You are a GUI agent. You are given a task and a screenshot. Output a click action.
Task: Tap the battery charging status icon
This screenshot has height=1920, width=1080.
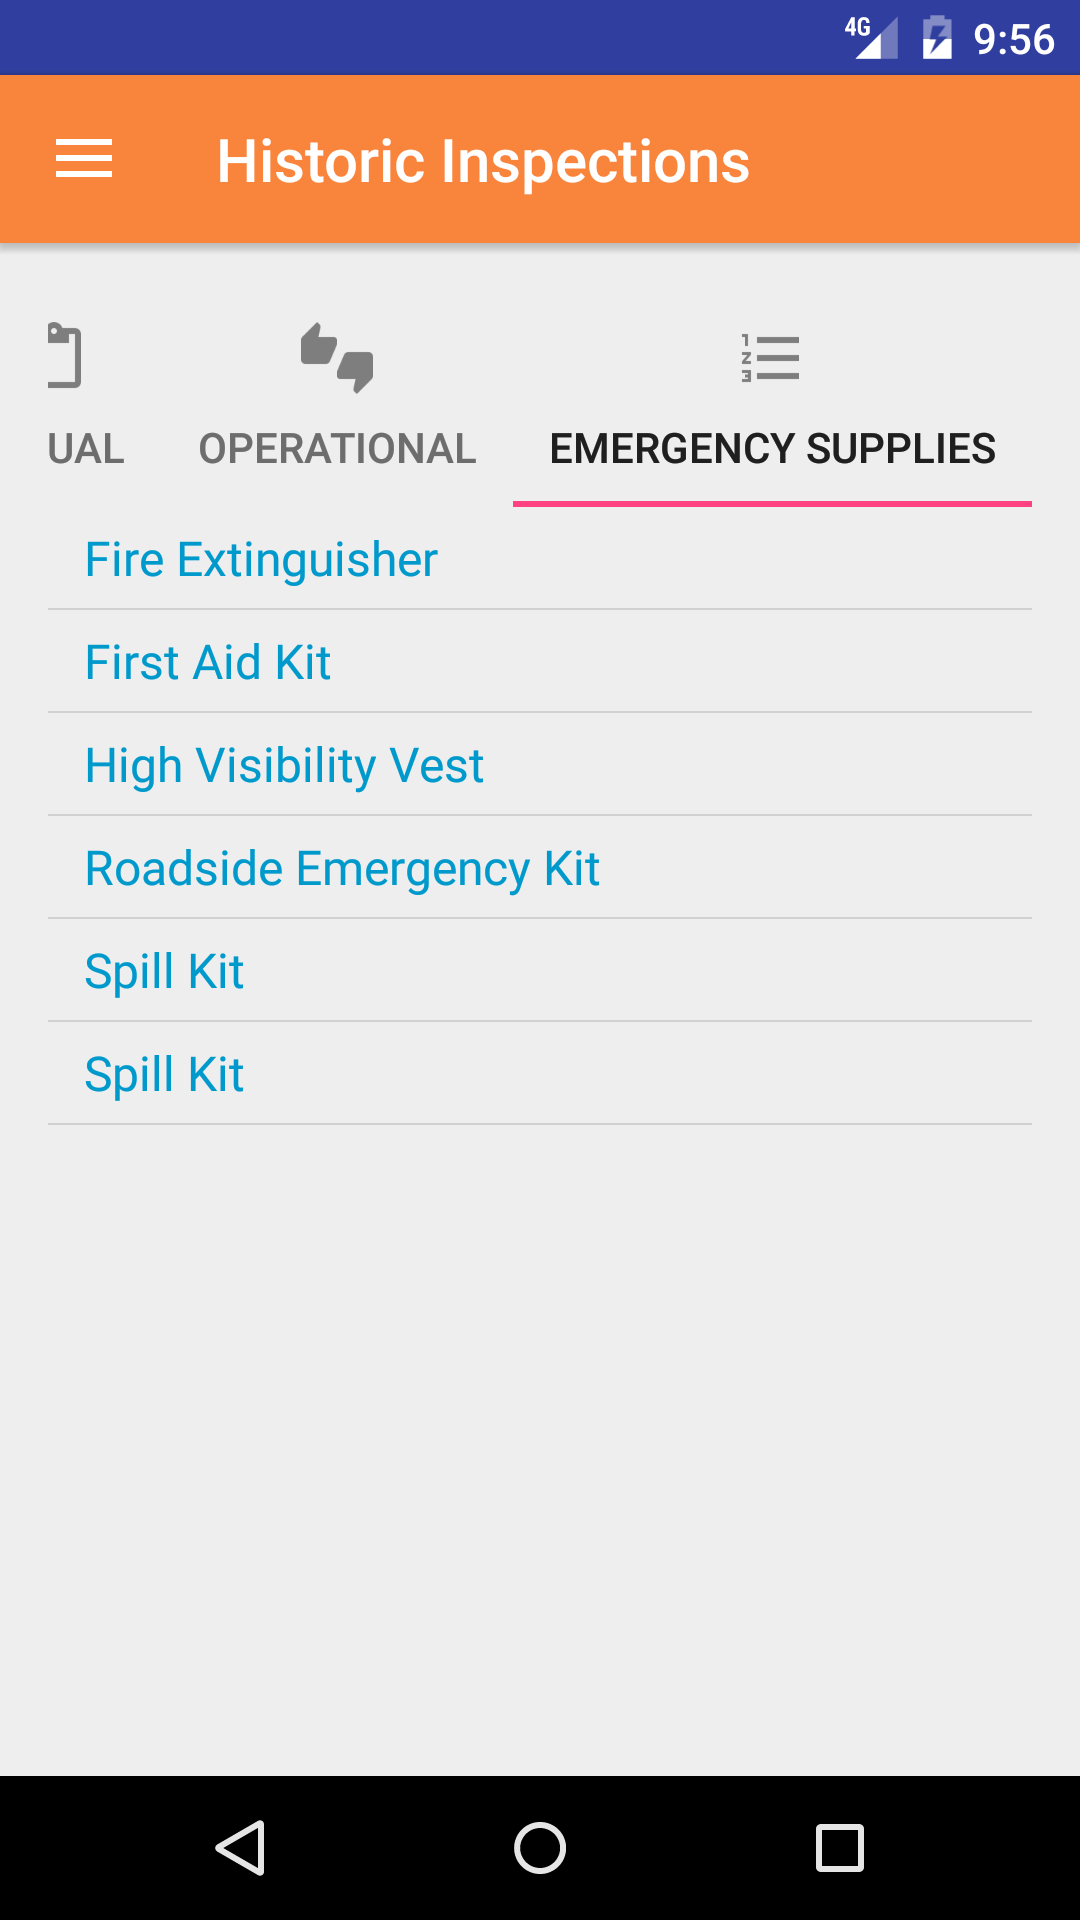tap(937, 38)
